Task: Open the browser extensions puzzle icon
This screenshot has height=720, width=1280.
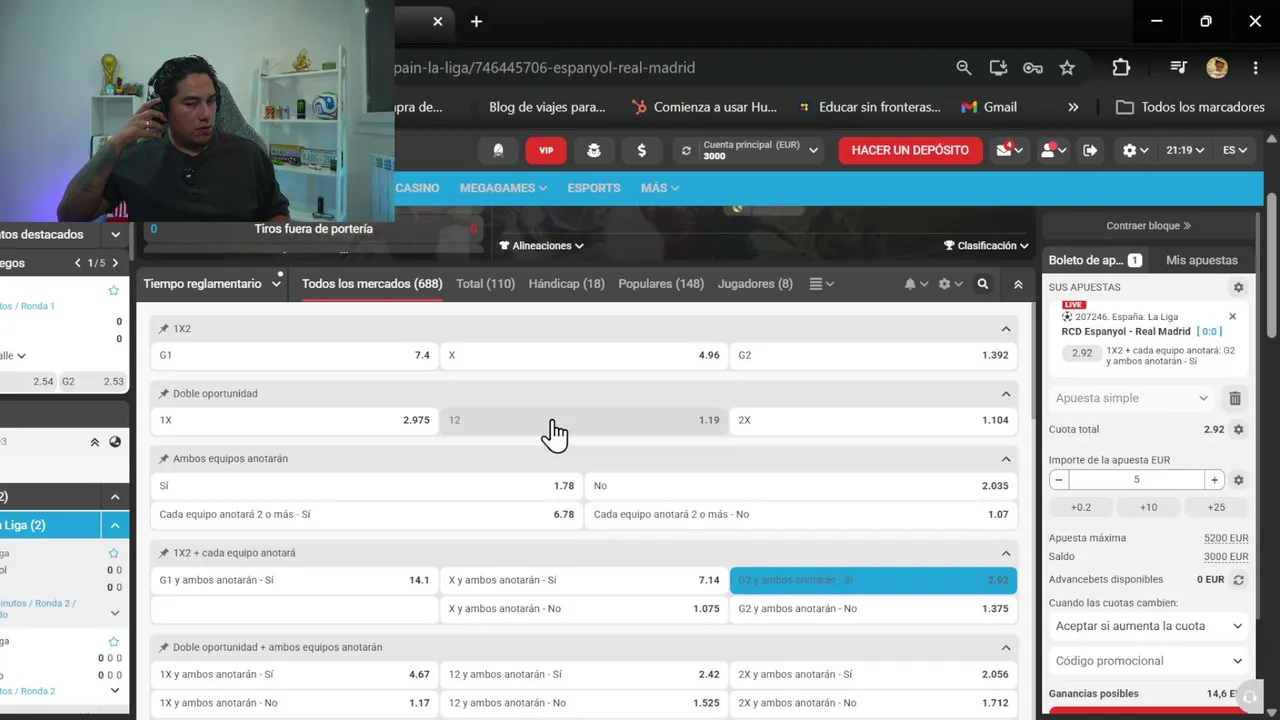Action: click(1121, 68)
